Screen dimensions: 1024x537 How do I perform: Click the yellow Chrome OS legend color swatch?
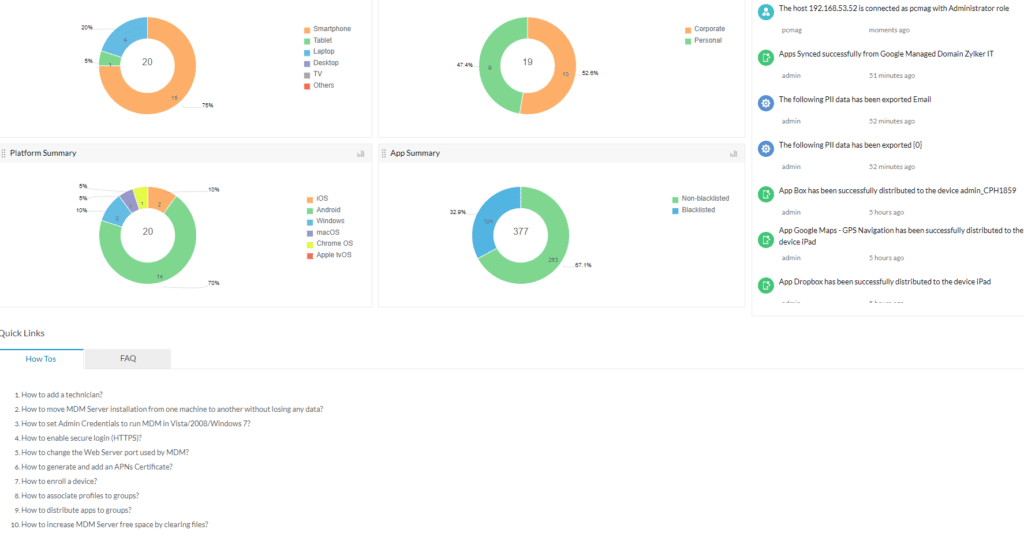pyautogui.click(x=308, y=244)
